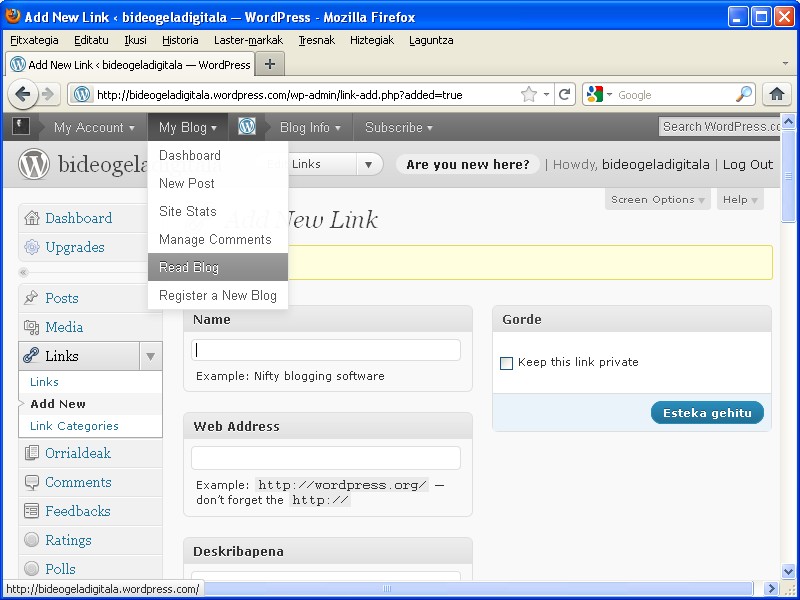Select Register a New Blog menu entry

click(218, 295)
